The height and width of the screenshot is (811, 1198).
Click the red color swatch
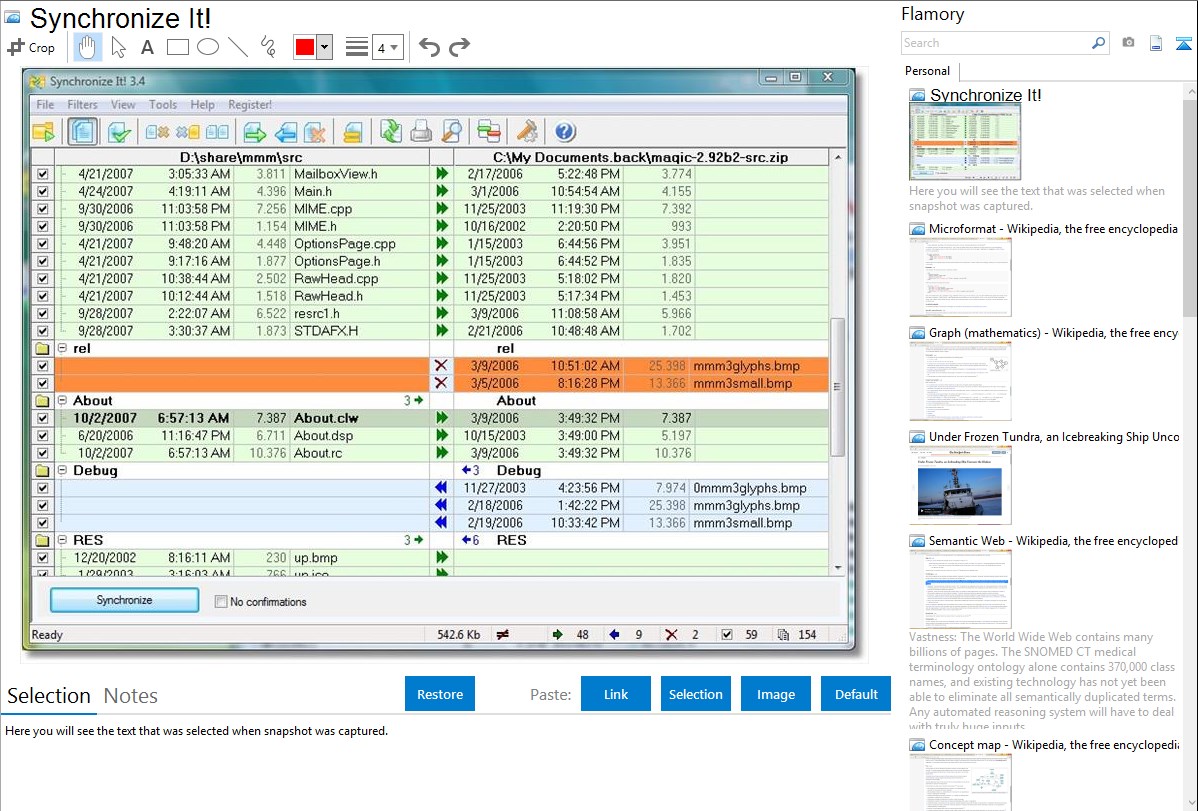click(304, 47)
